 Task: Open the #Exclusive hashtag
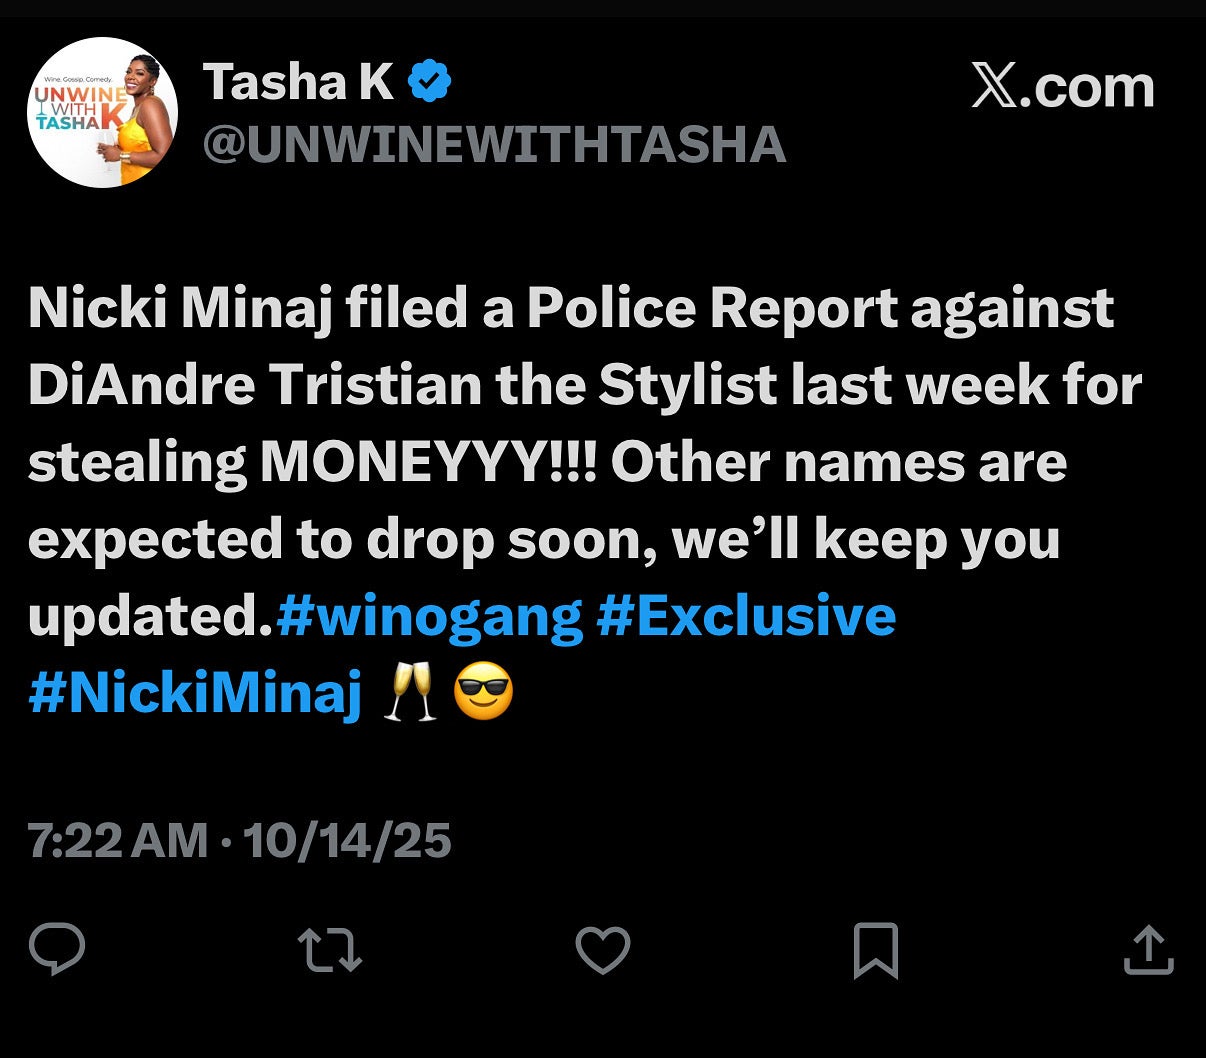tap(746, 616)
